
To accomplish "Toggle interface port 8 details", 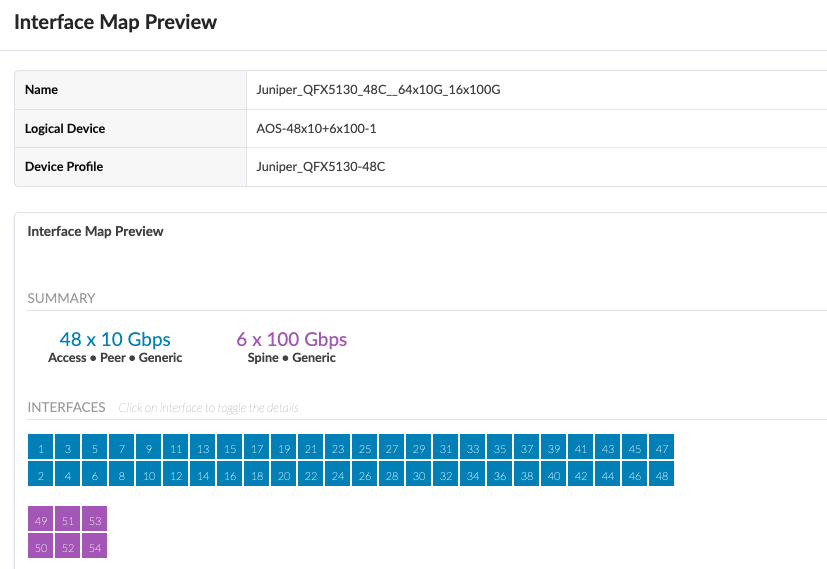I will tap(122, 474).
